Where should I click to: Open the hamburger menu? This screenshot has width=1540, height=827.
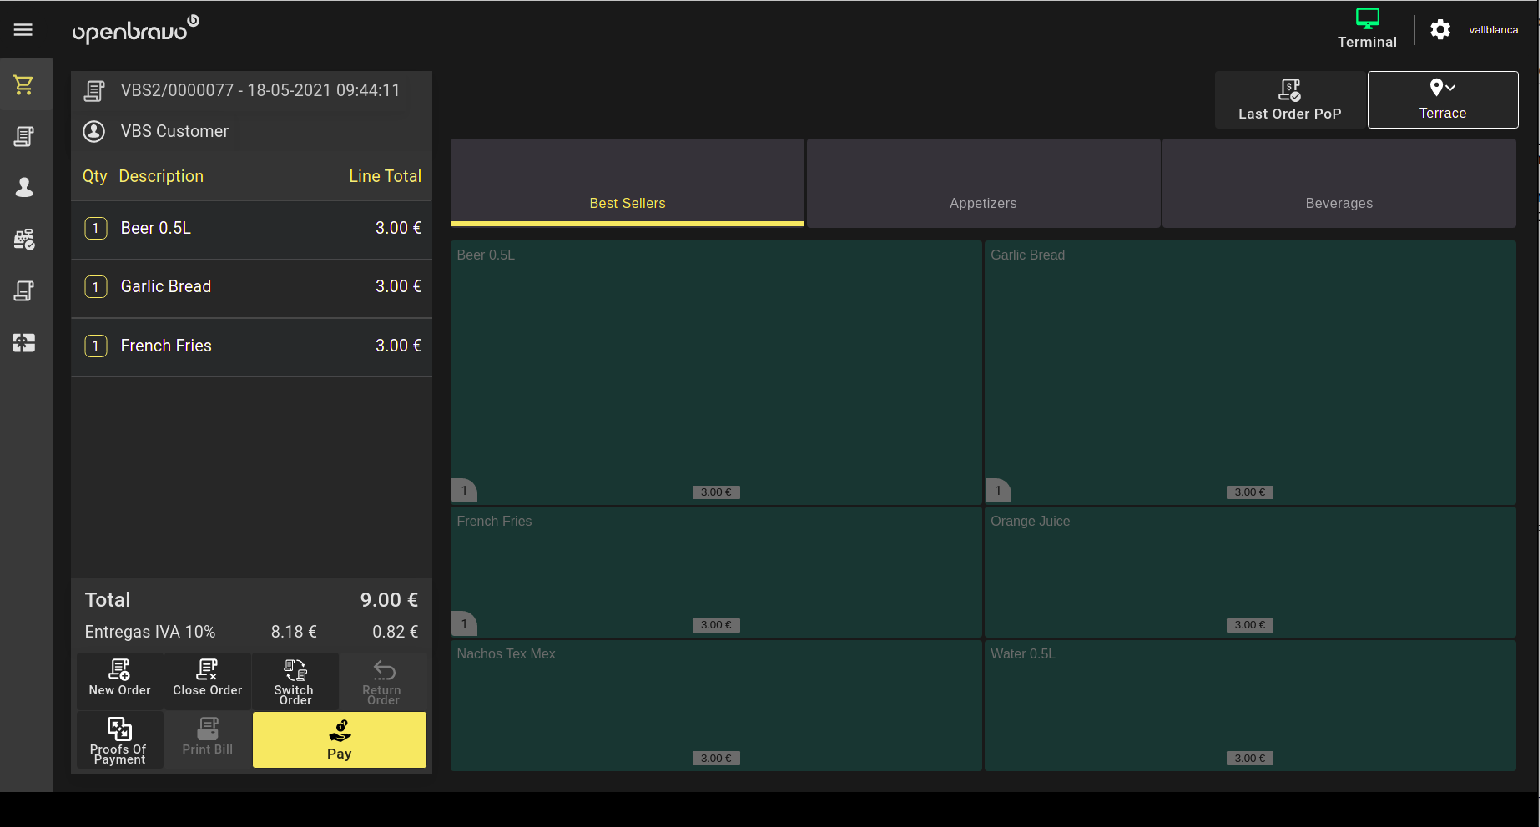pyautogui.click(x=23, y=30)
